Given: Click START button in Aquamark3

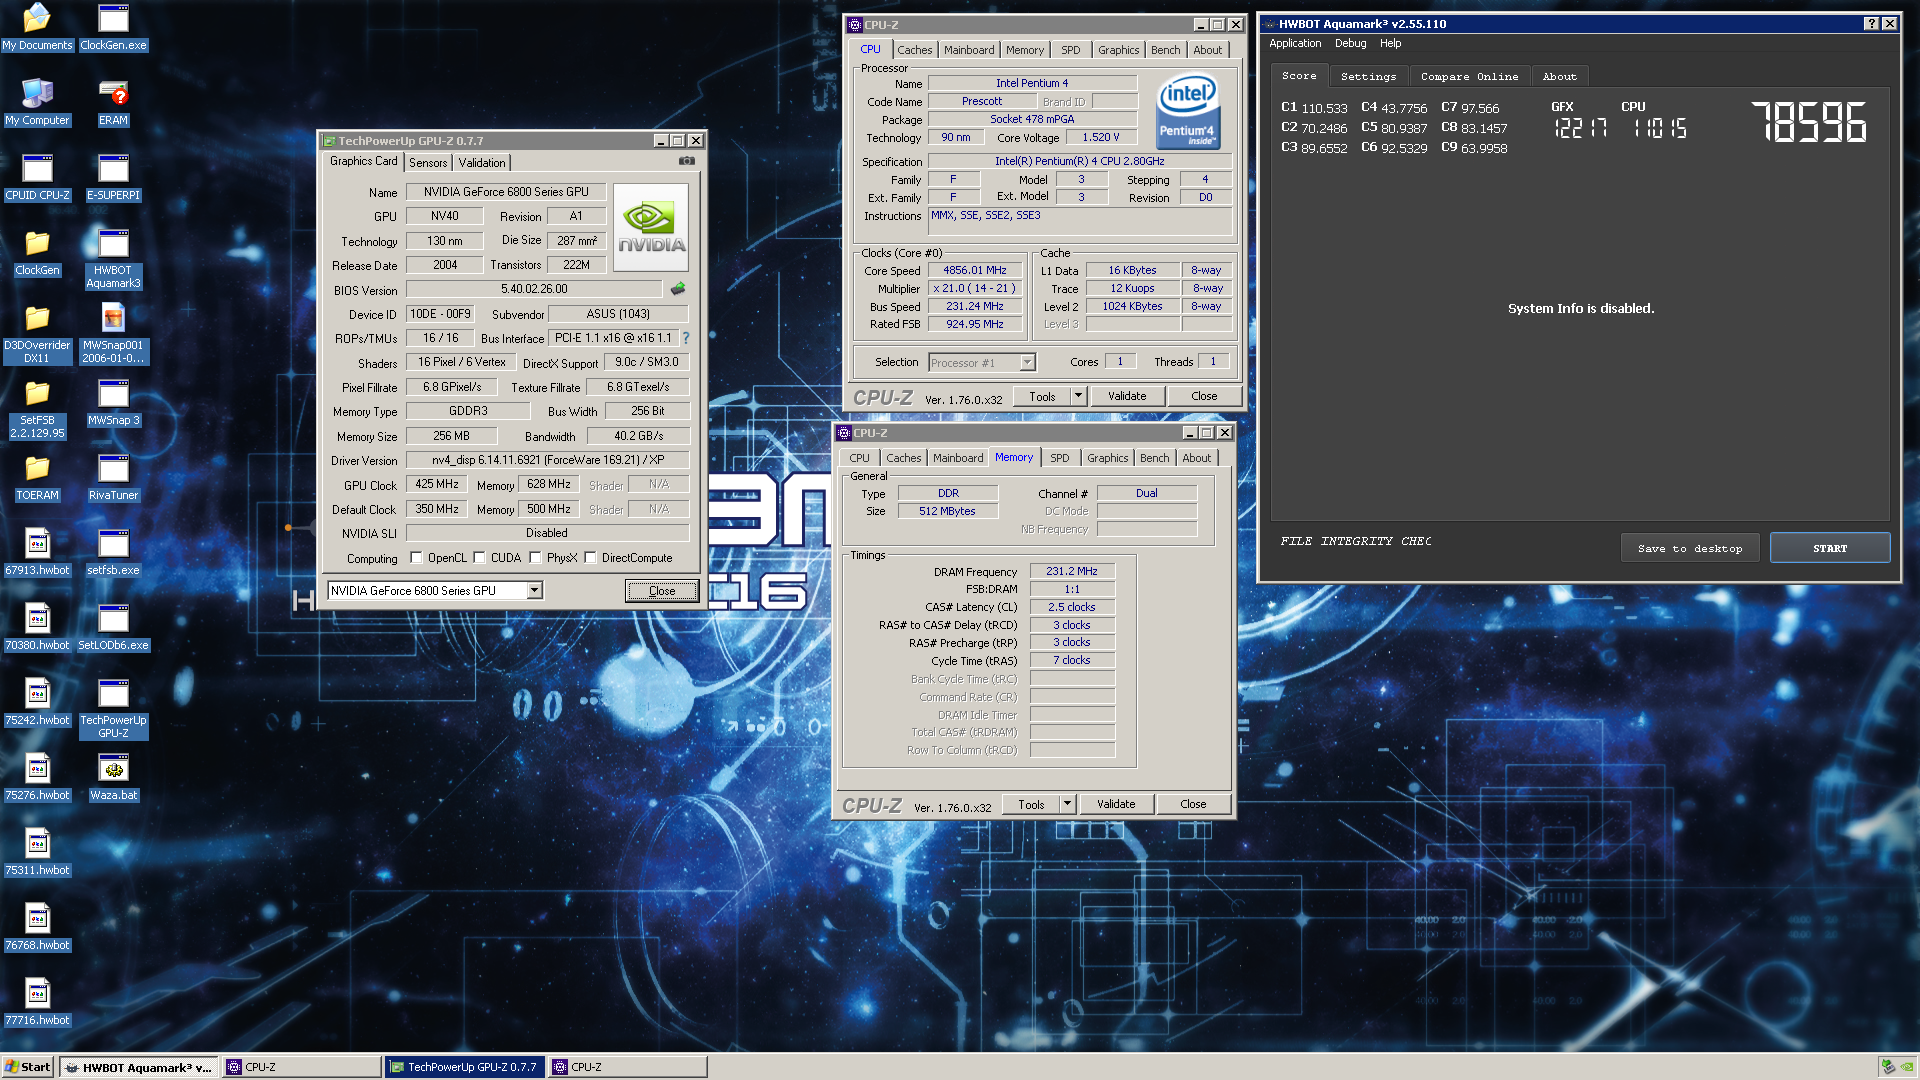Looking at the screenshot, I should click(1830, 548).
